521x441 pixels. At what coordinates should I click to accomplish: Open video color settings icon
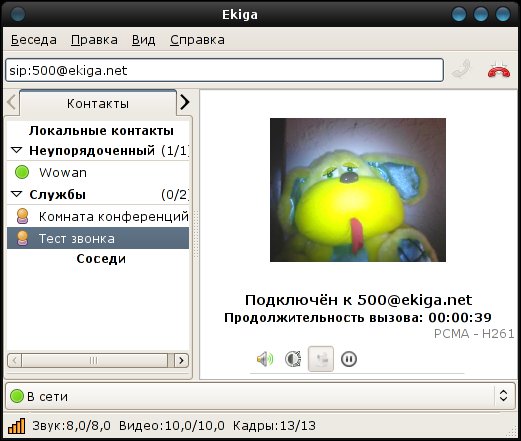click(x=293, y=359)
